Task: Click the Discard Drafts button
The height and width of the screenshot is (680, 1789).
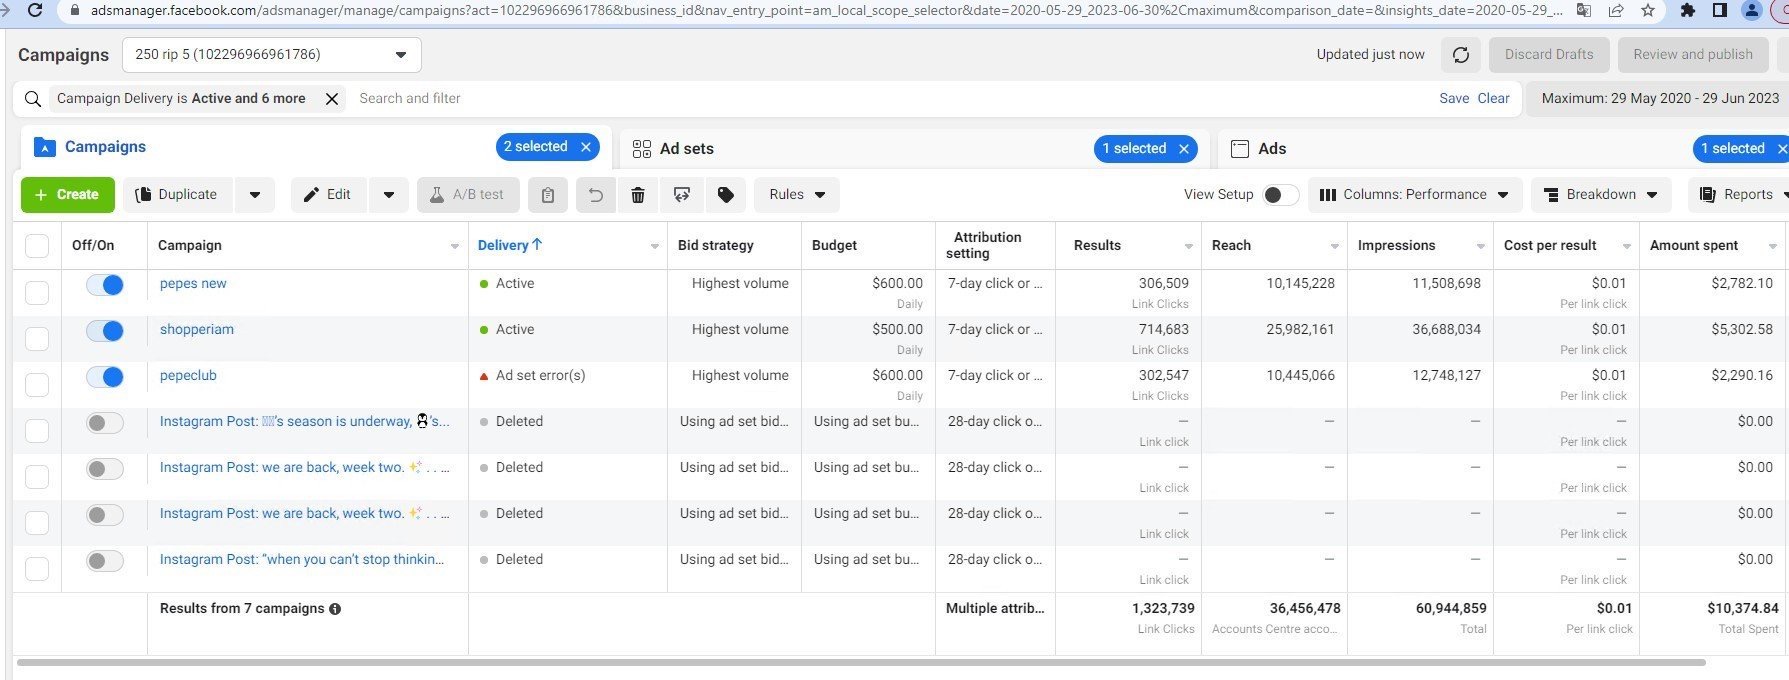Action: [x=1549, y=55]
